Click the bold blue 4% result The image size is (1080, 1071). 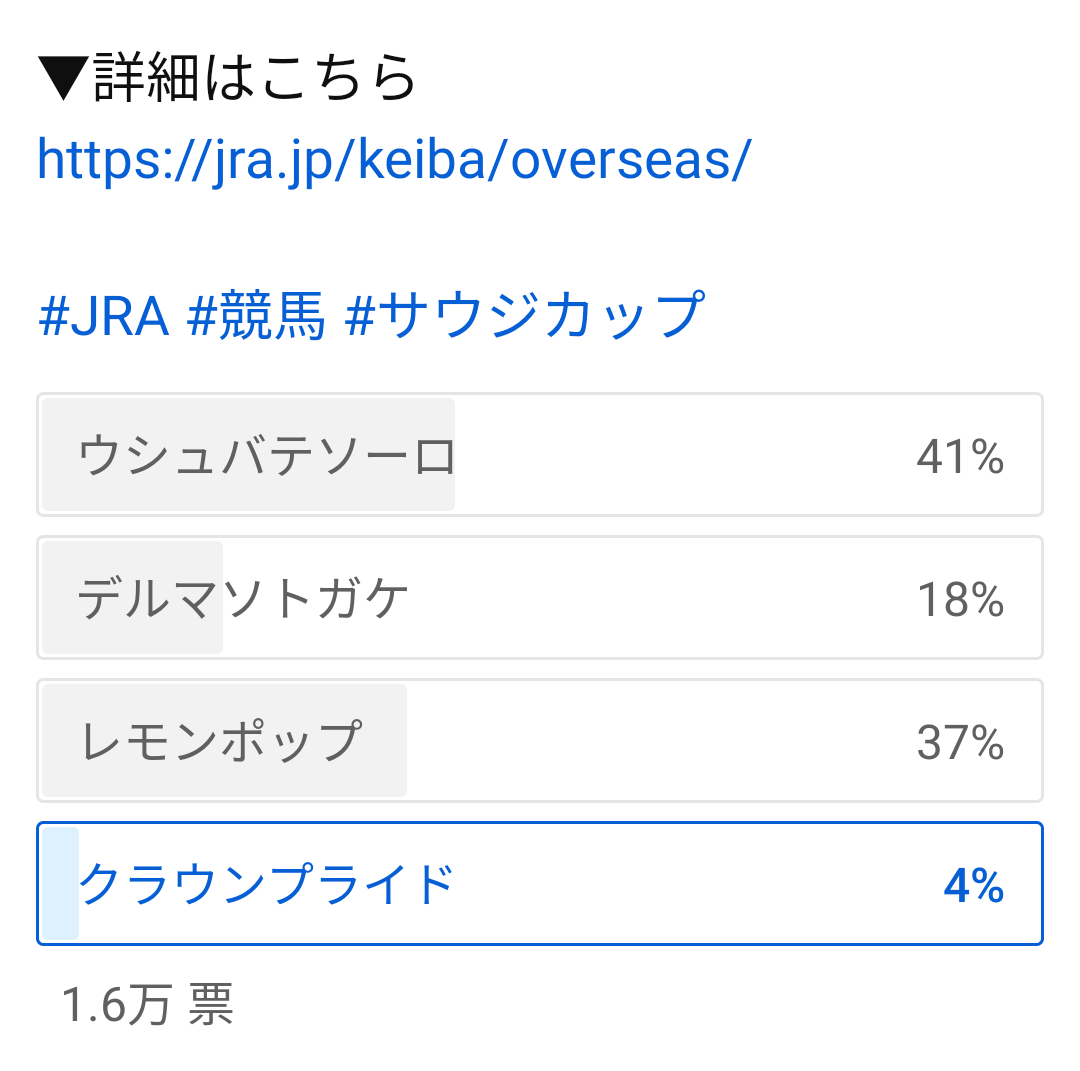tap(973, 886)
